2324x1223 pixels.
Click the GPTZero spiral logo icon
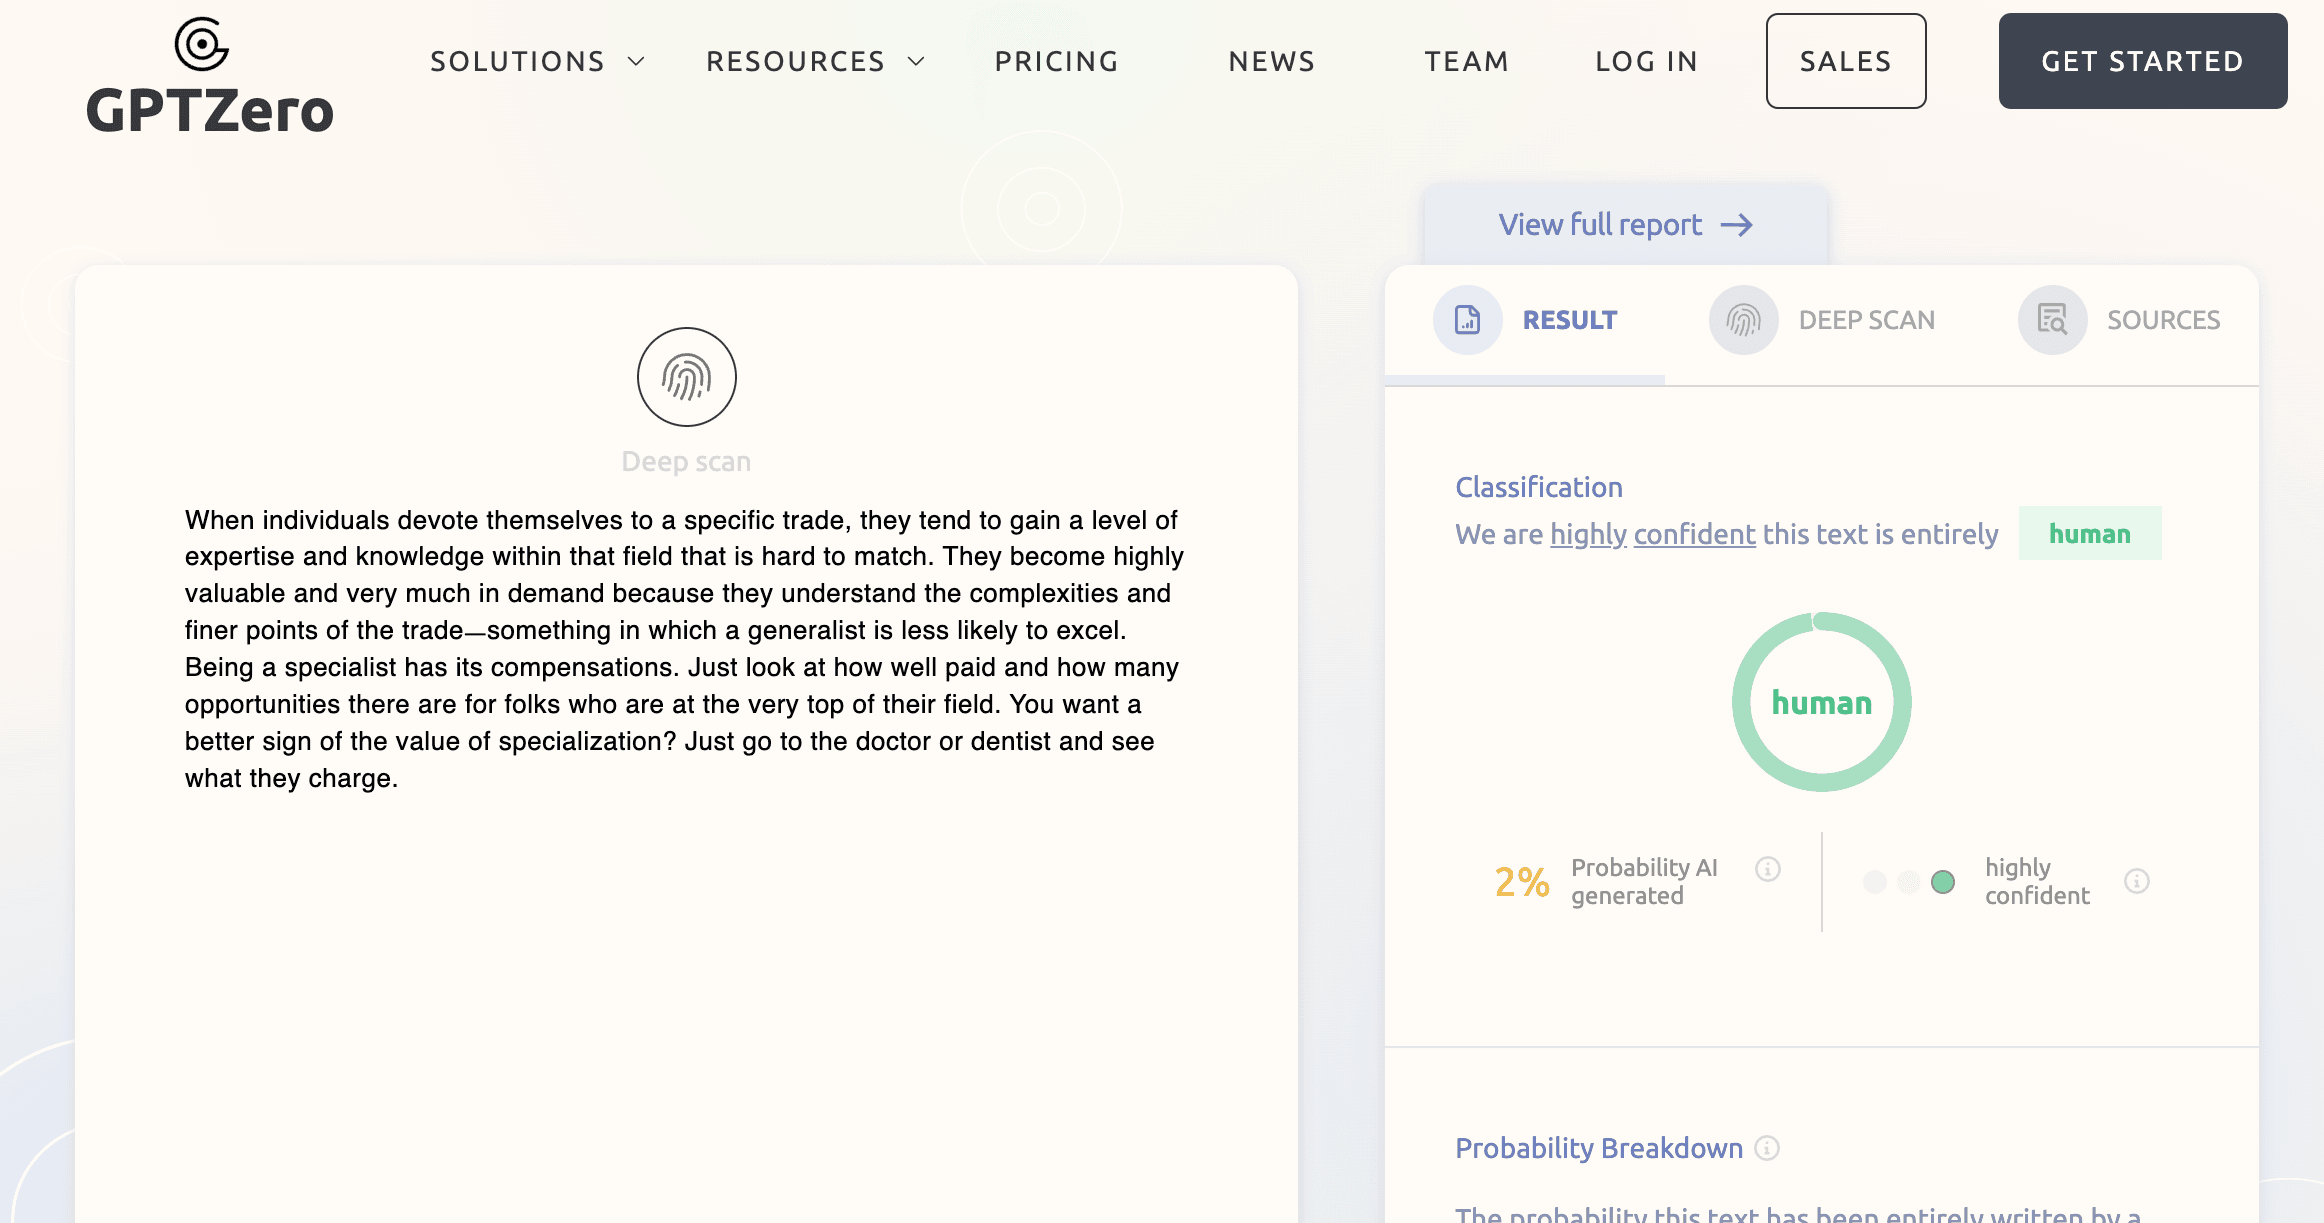pyautogui.click(x=201, y=44)
